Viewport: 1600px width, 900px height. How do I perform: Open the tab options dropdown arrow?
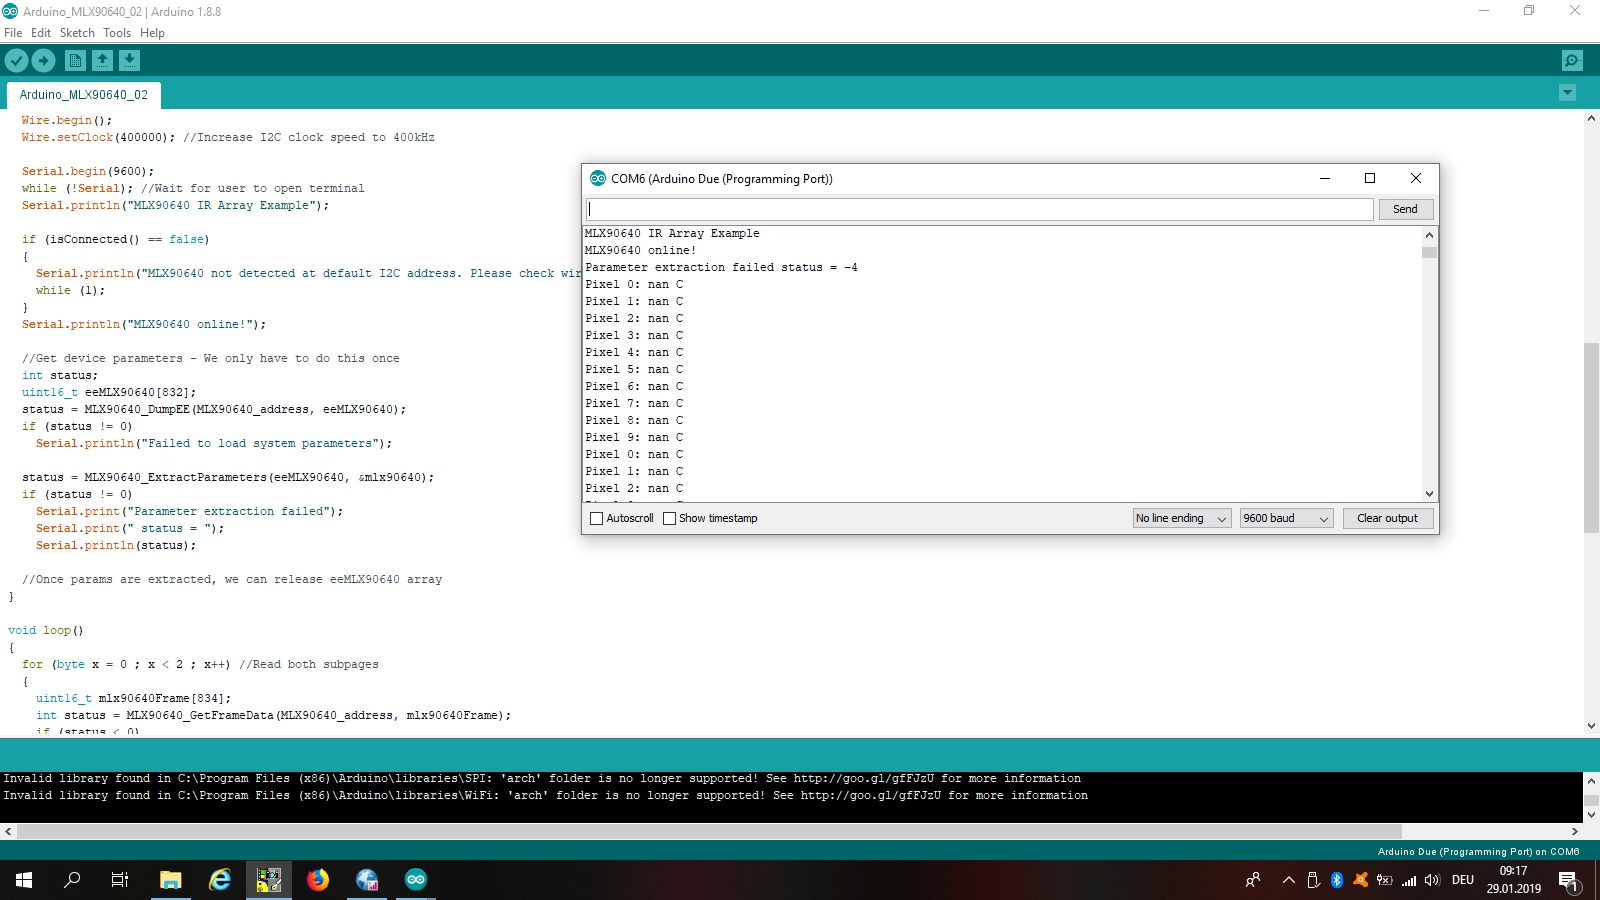point(1567,93)
